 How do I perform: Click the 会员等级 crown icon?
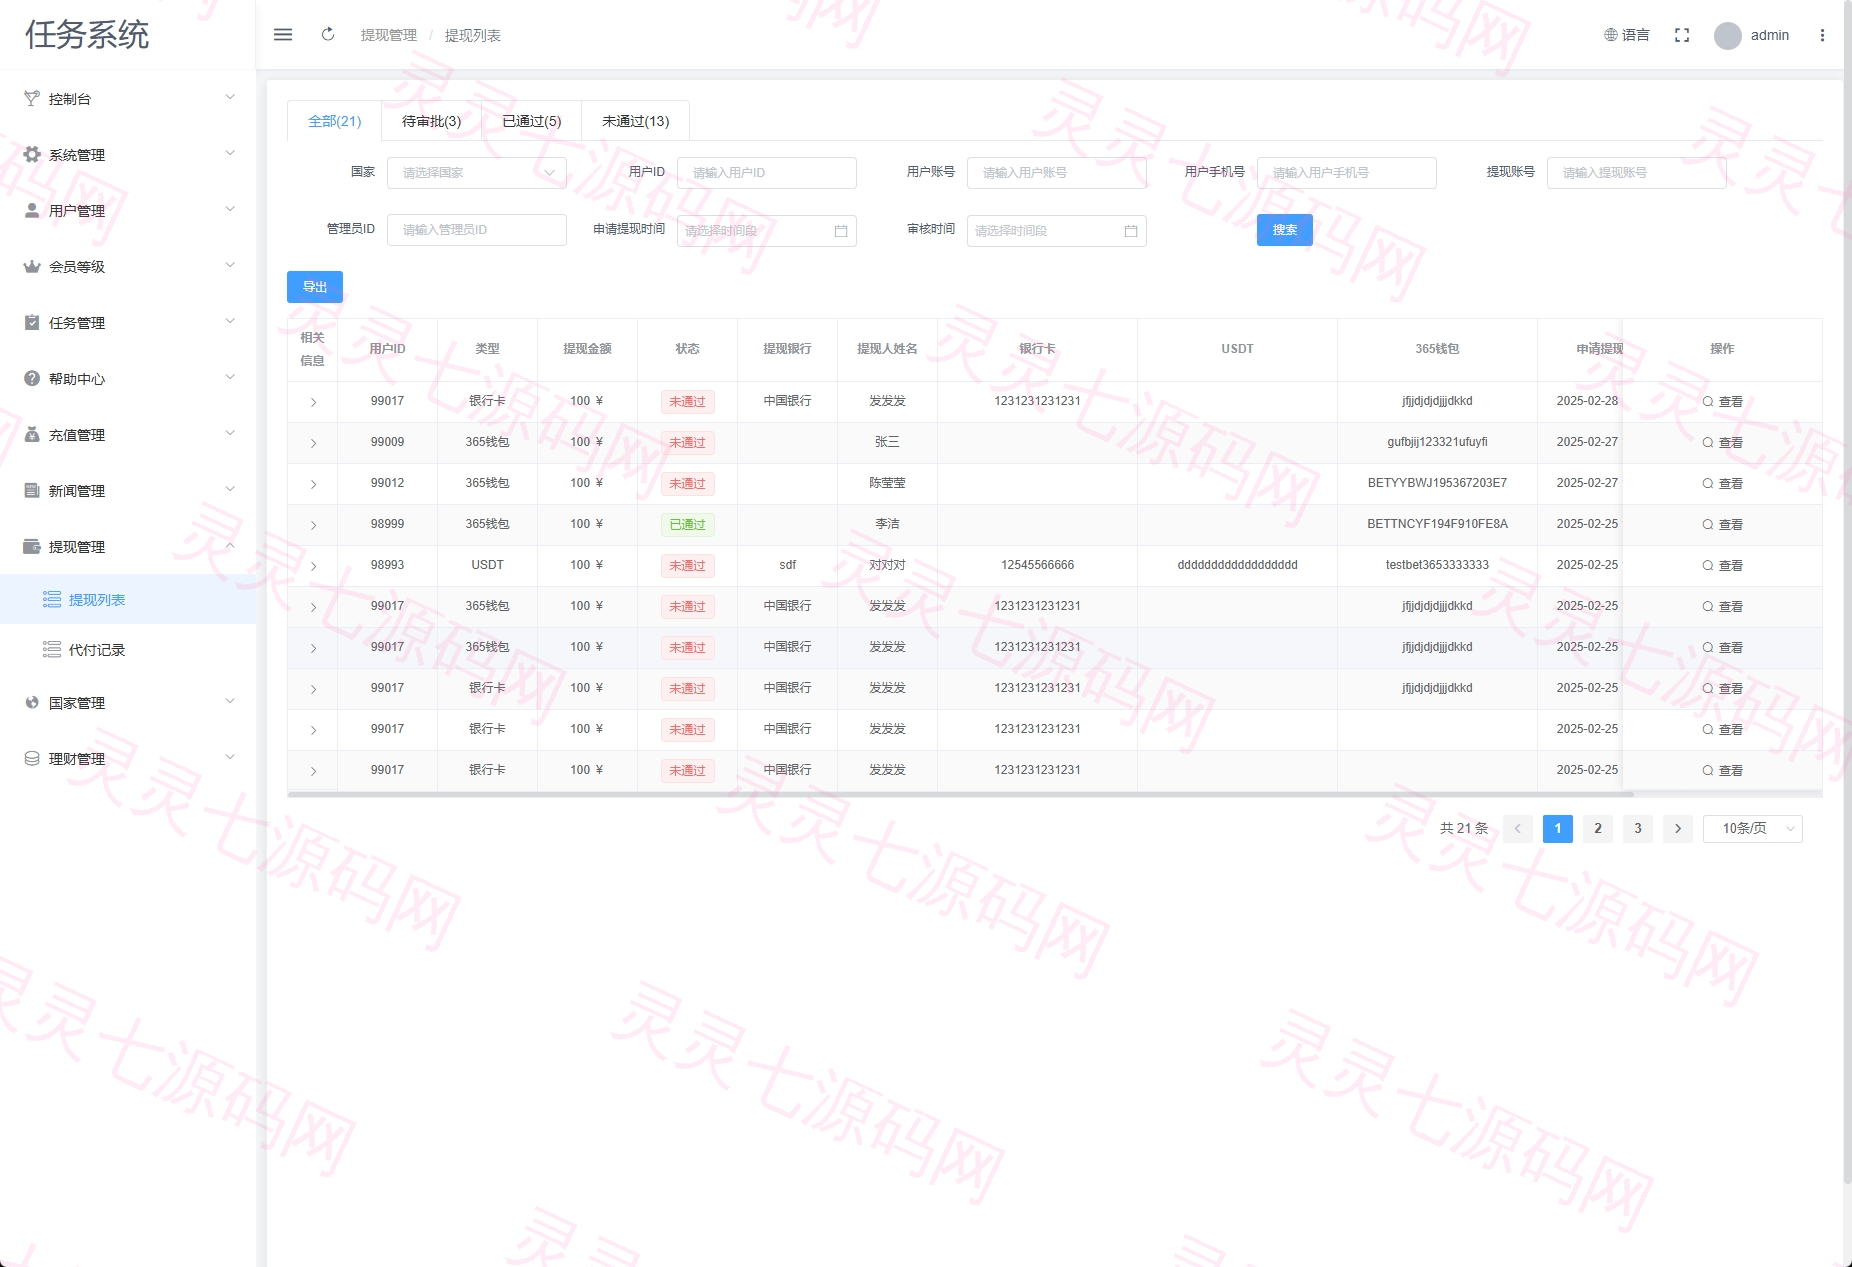point(32,266)
